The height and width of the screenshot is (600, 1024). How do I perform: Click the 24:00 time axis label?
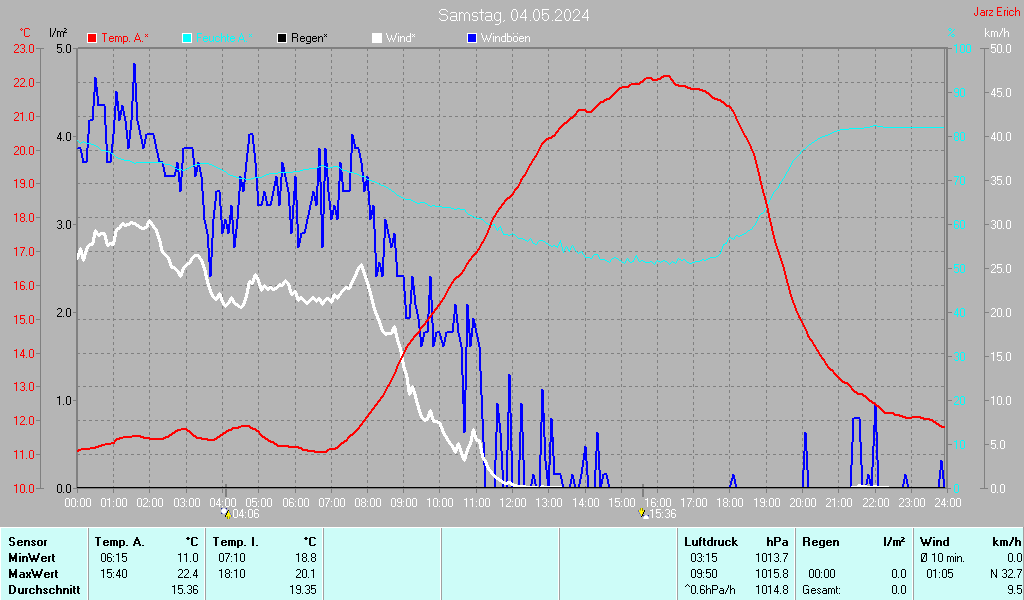(x=948, y=502)
